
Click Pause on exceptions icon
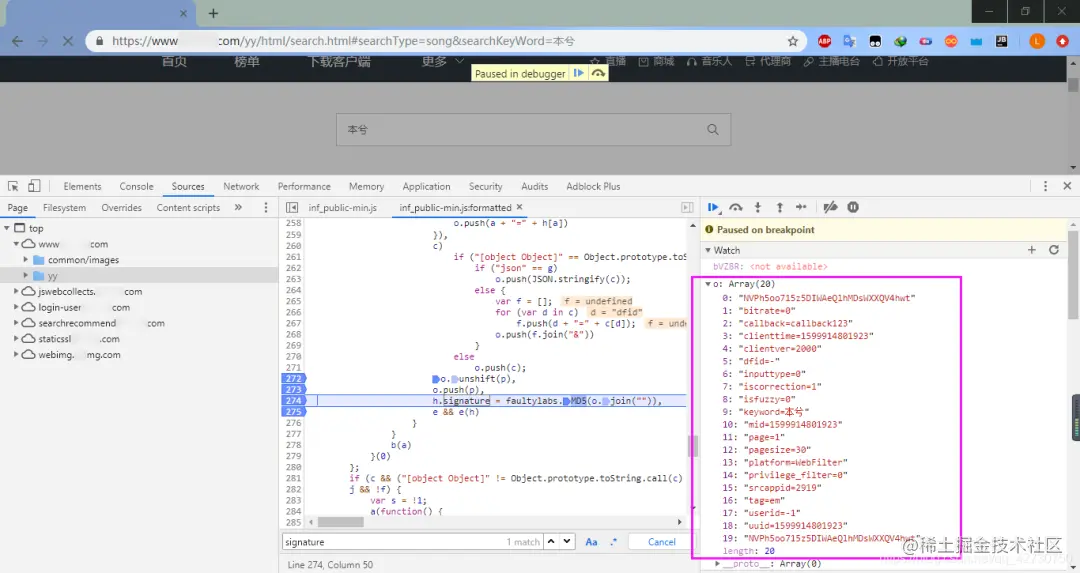coord(853,207)
